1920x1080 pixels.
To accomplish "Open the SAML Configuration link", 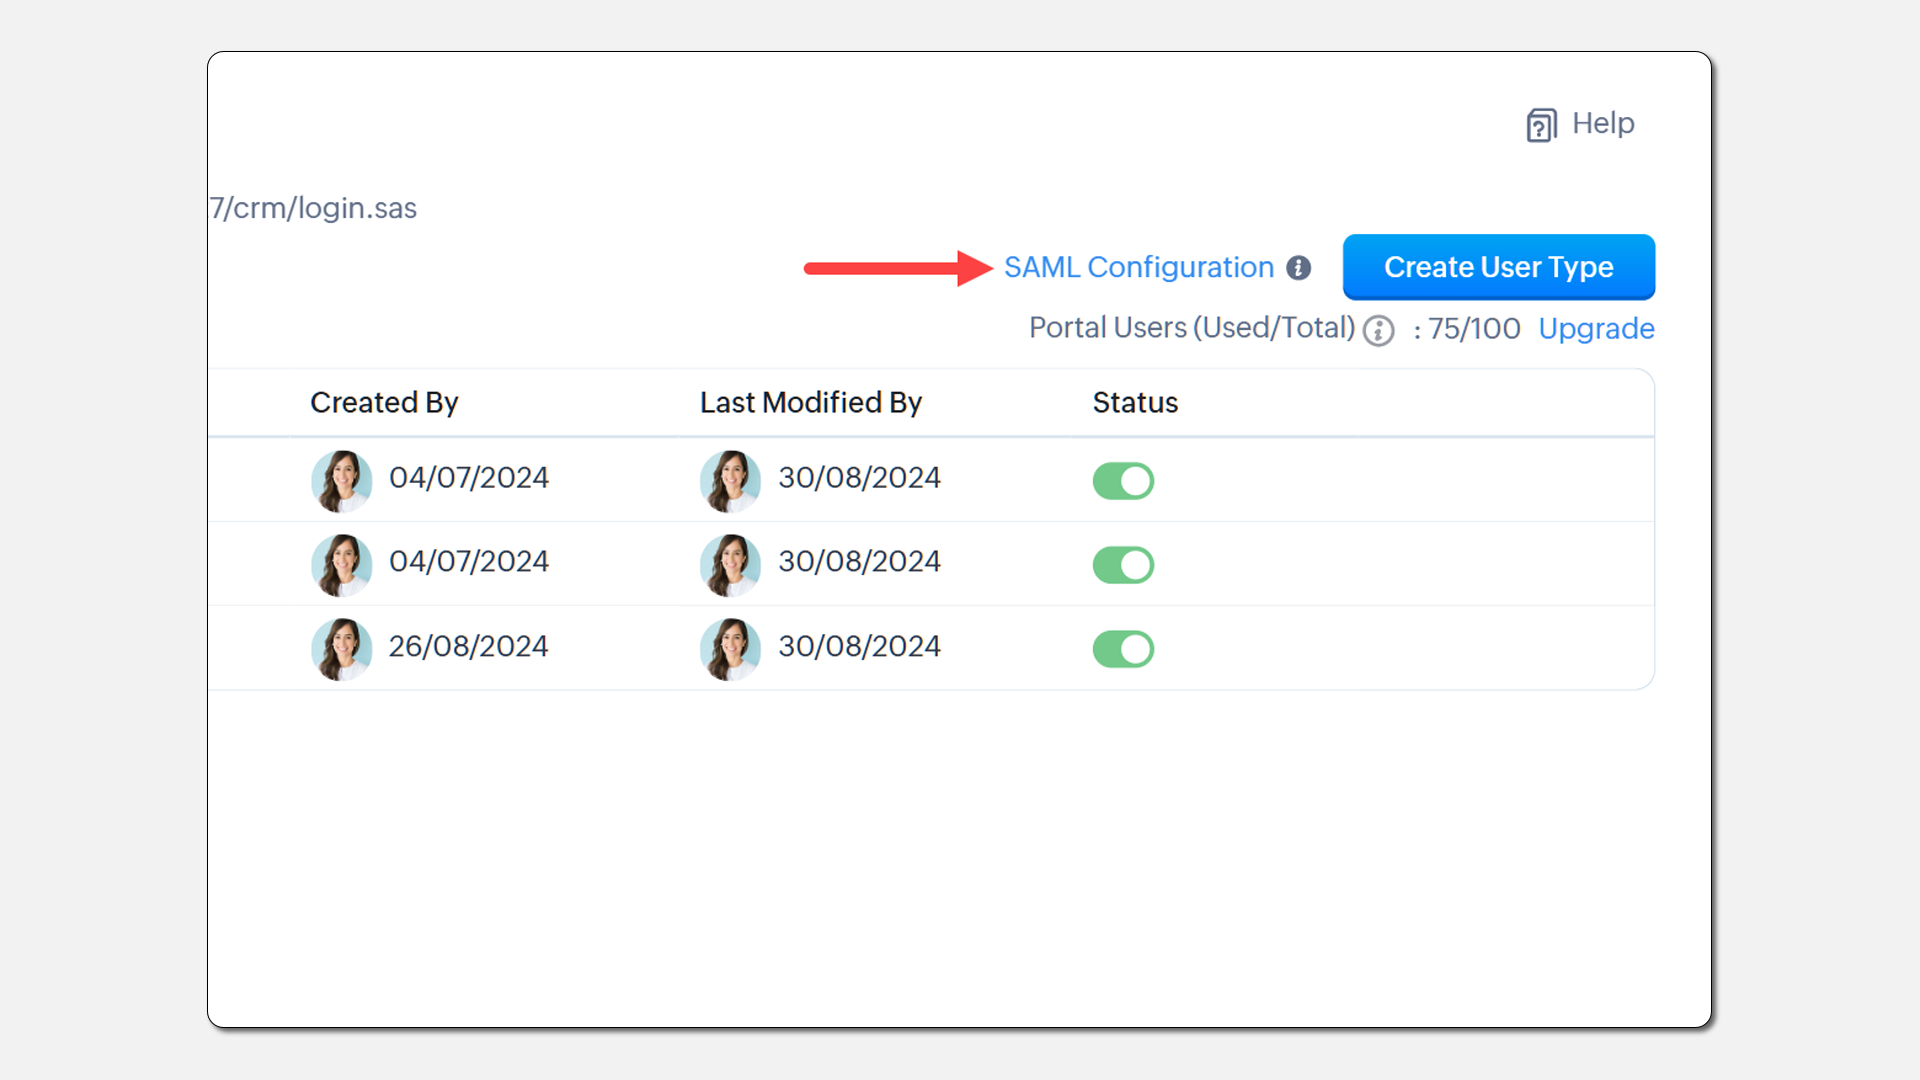I will click(1138, 267).
